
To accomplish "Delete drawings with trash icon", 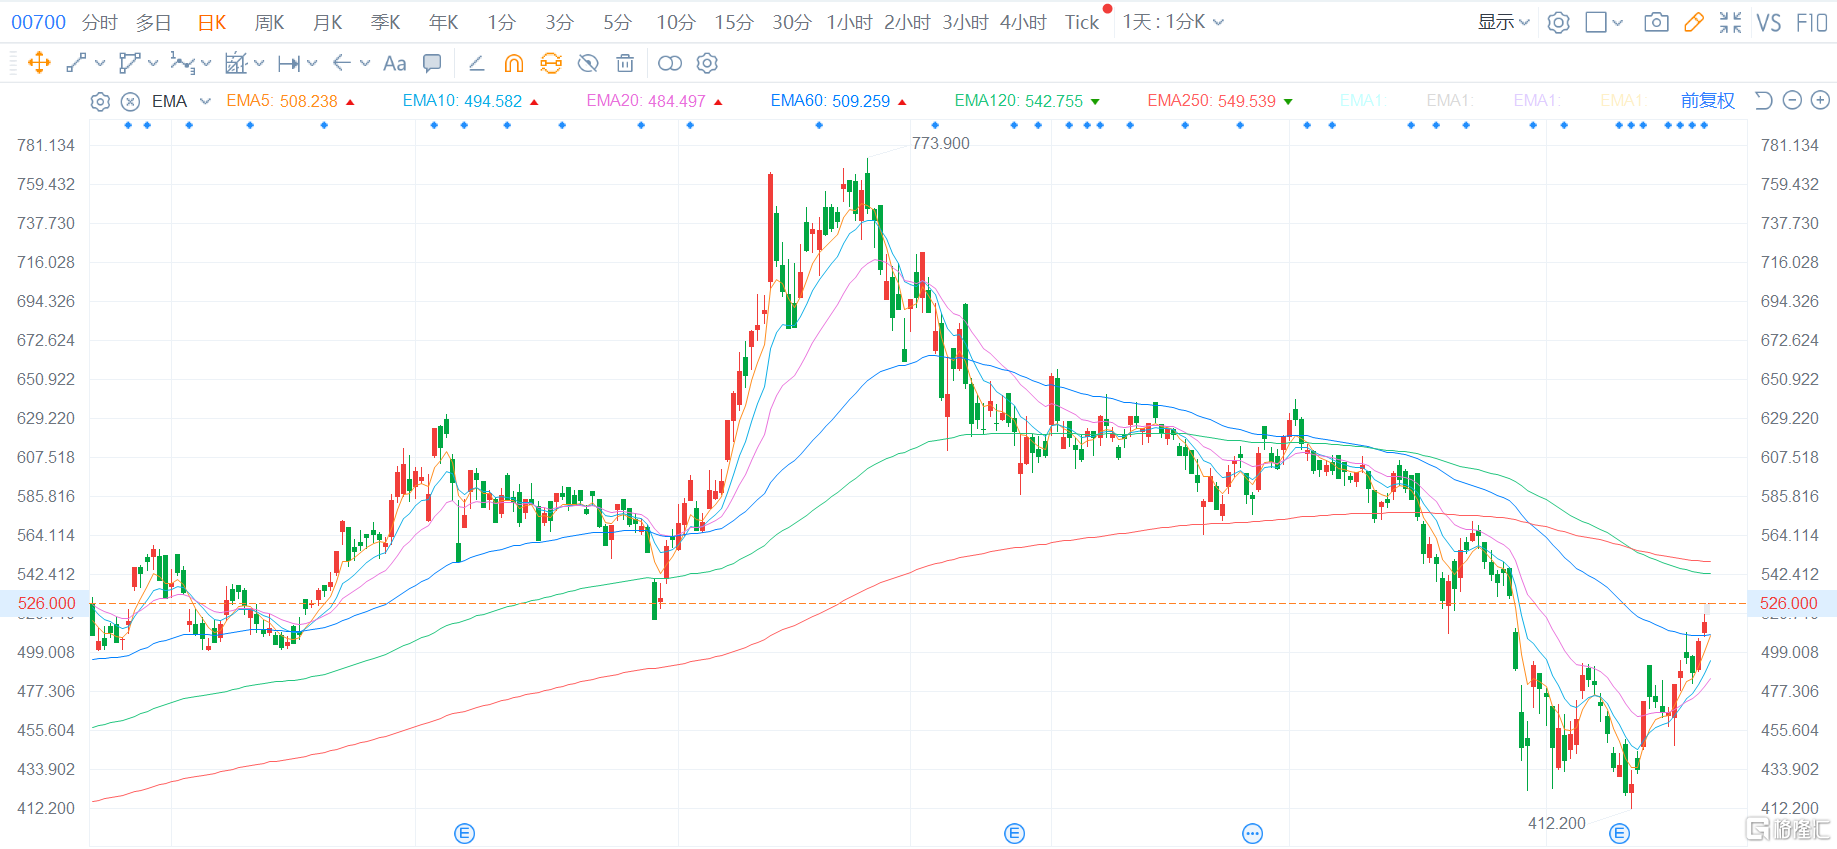I will (625, 63).
